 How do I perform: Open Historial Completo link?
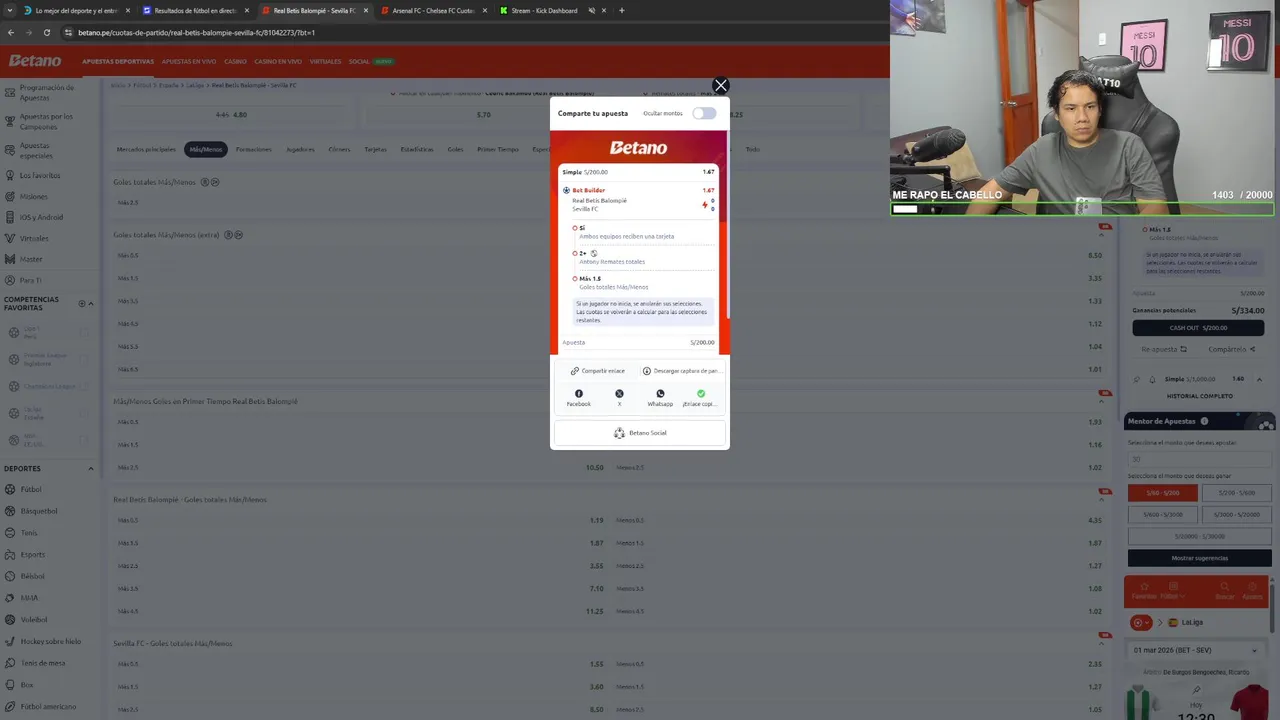click(1200, 396)
